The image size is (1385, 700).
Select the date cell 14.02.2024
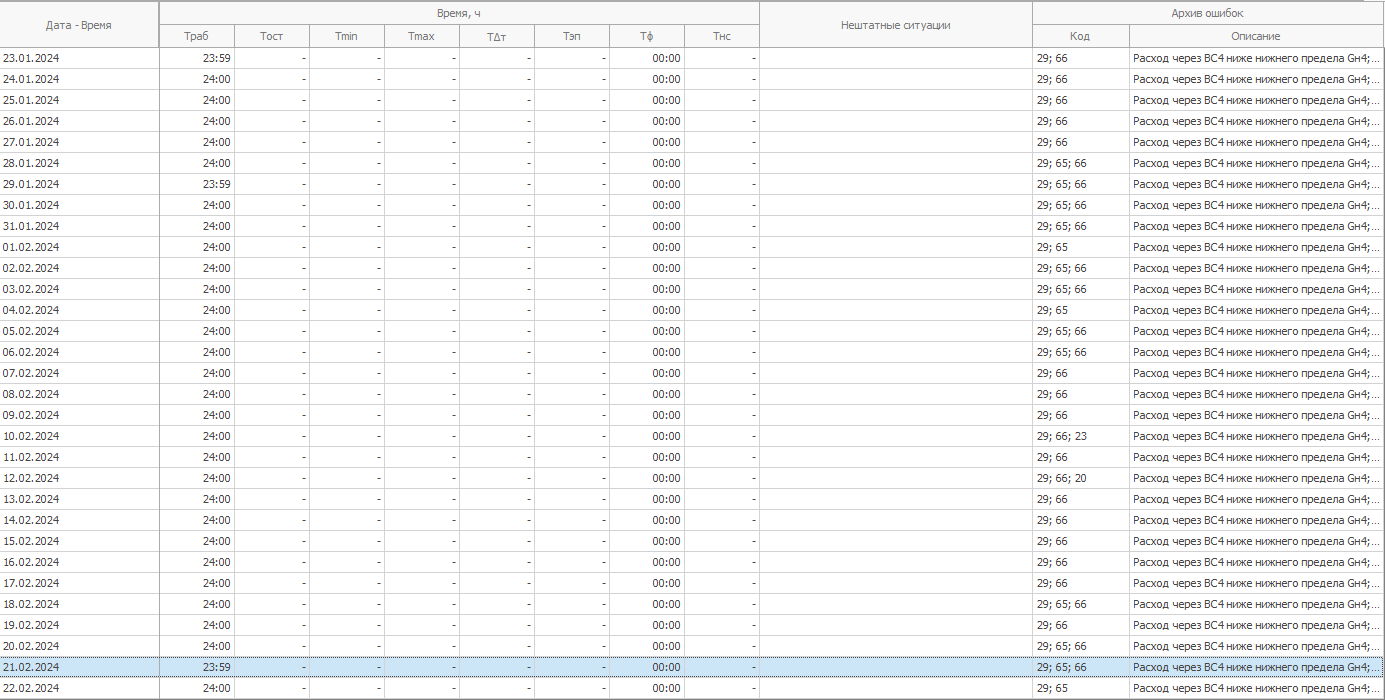(79, 520)
